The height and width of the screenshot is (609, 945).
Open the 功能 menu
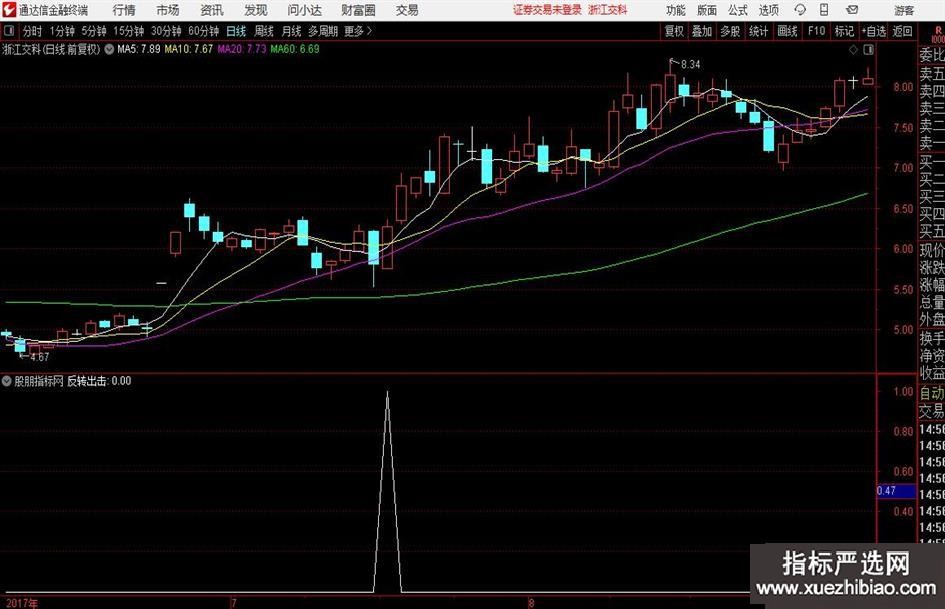point(676,10)
